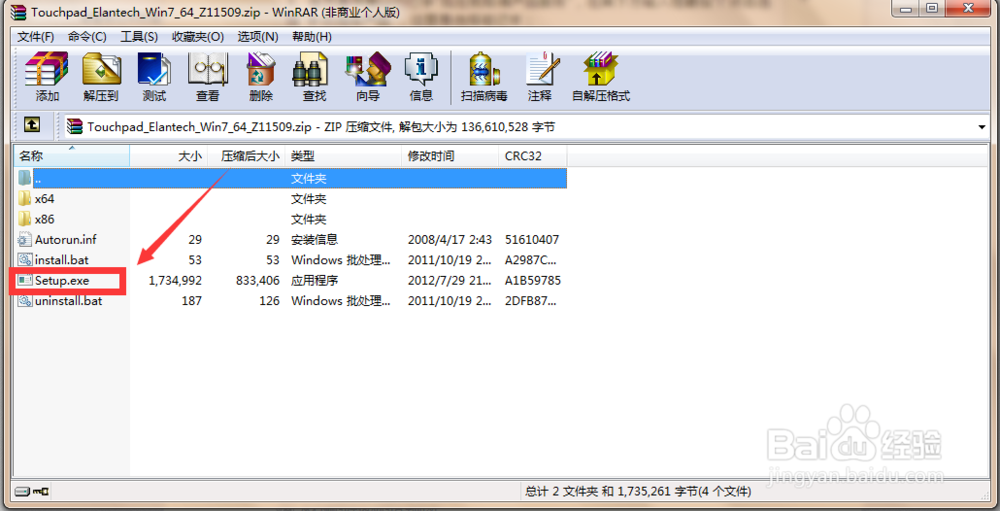Click the uninstall.bat file icon
Screen dimensions: 1000x511
pyautogui.click(x=25, y=301)
